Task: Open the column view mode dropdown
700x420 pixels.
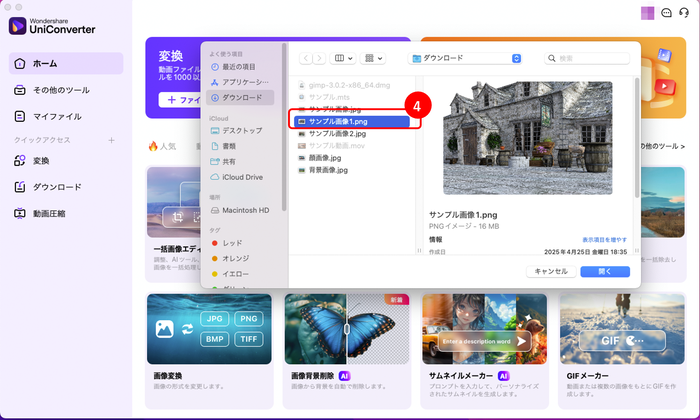Action: click(343, 58)
